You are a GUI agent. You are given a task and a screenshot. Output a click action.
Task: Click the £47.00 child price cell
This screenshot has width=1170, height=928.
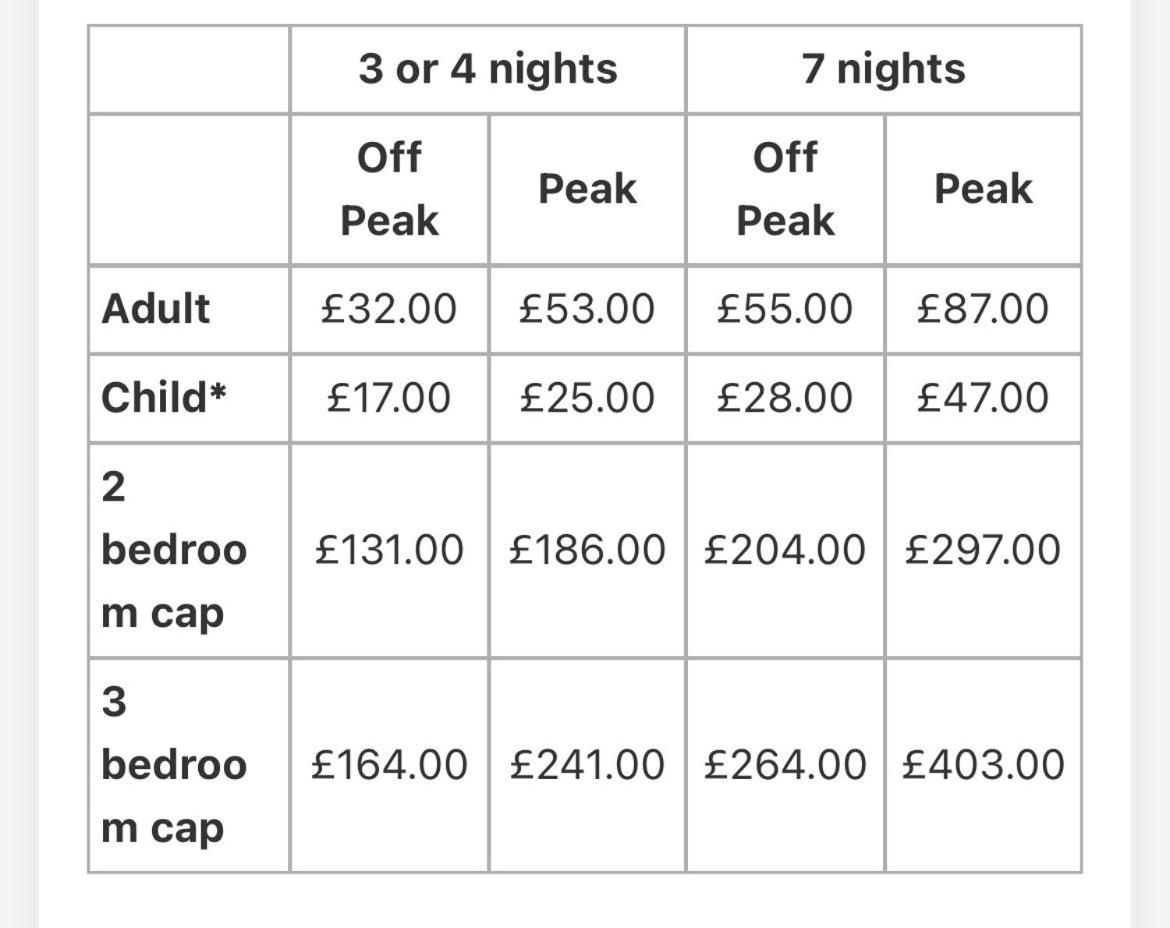click(983, 398)
